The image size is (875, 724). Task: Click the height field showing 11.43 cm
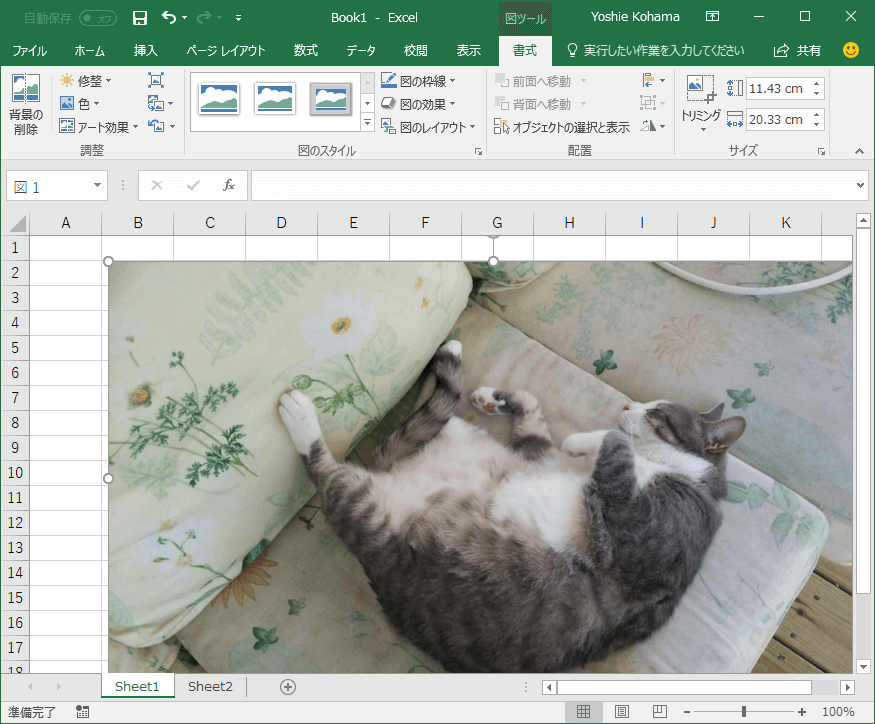click(777, 88)
